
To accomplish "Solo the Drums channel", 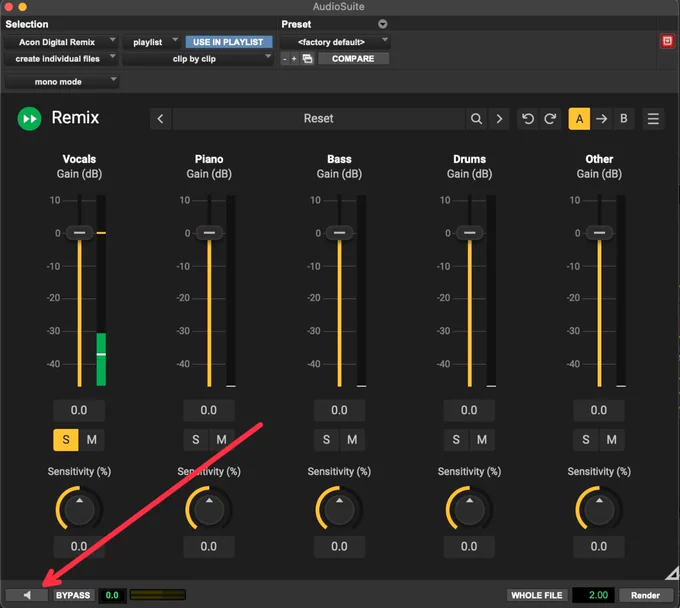I will coord(456,440).
